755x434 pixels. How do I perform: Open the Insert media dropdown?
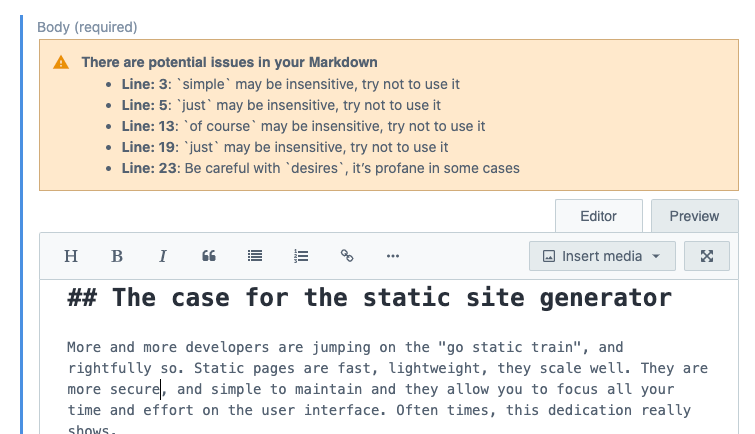[x=602, y=256]
